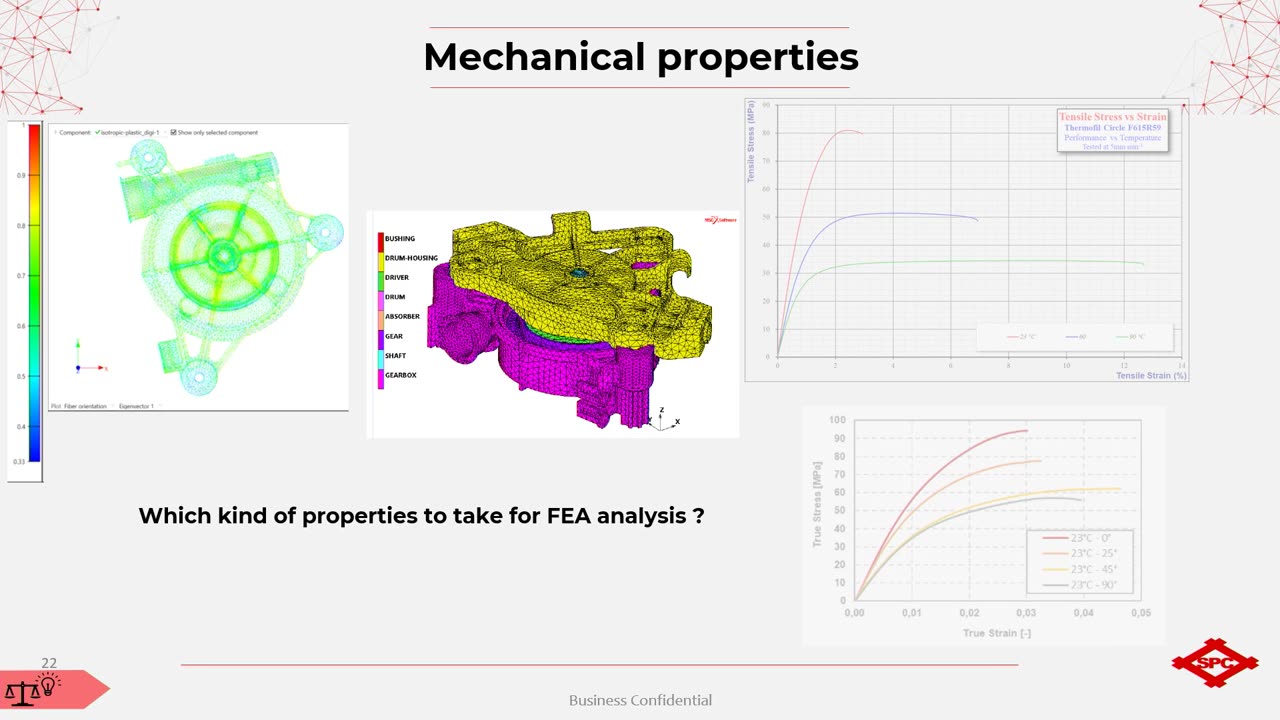This screenshot has width=1280, height=720.
Task: Select the 'BUSHING' legend label
Action: [x=400, y=239]
